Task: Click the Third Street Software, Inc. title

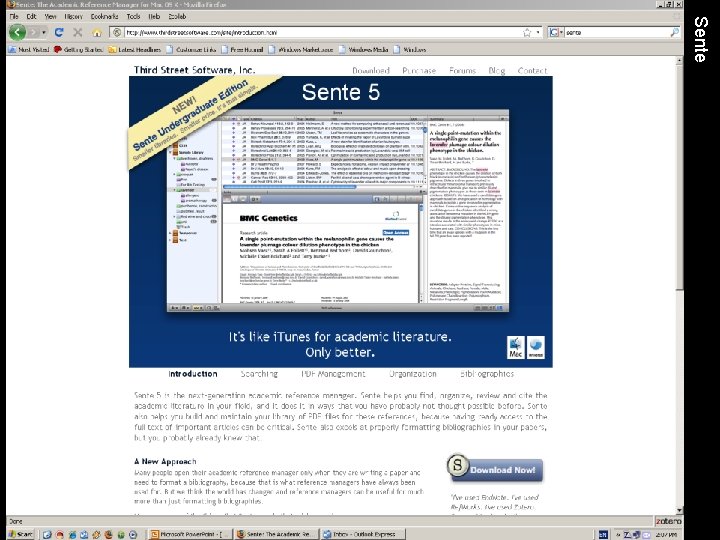Action: coord(194,70)
